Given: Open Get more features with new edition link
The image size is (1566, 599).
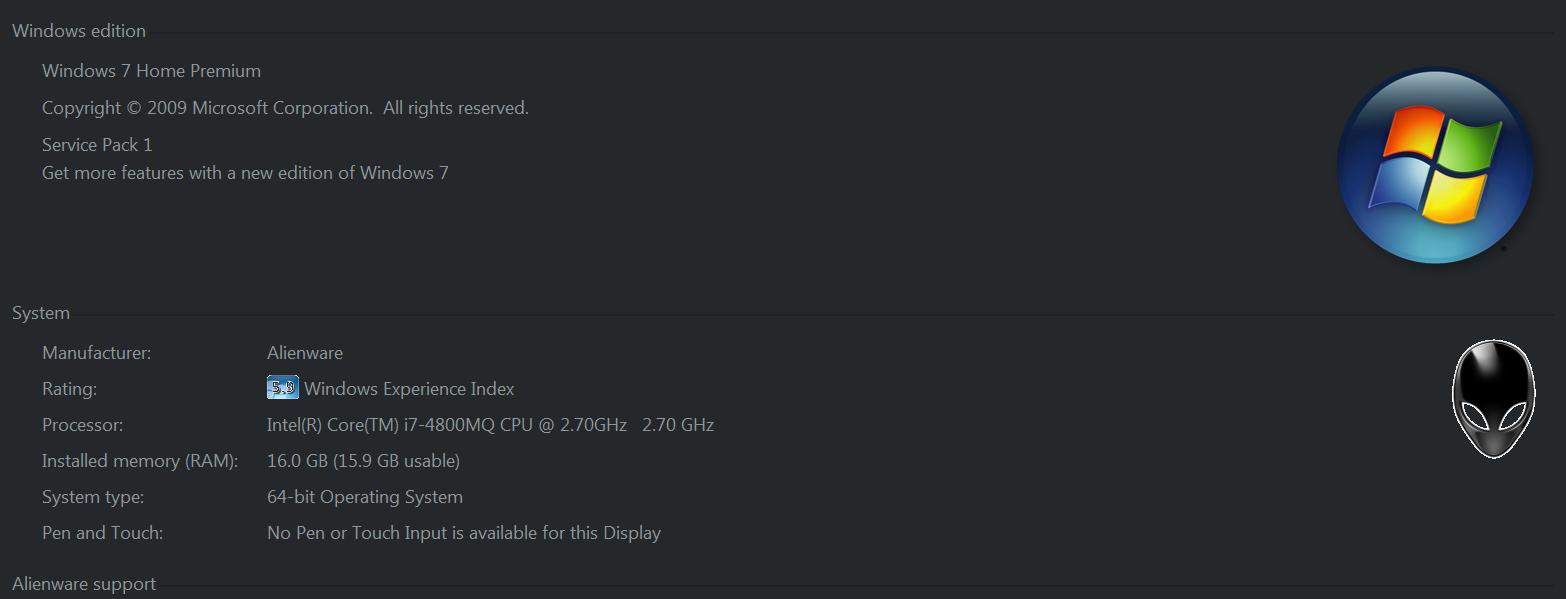Looking at the screenshot, I should (x=245, y=173).
